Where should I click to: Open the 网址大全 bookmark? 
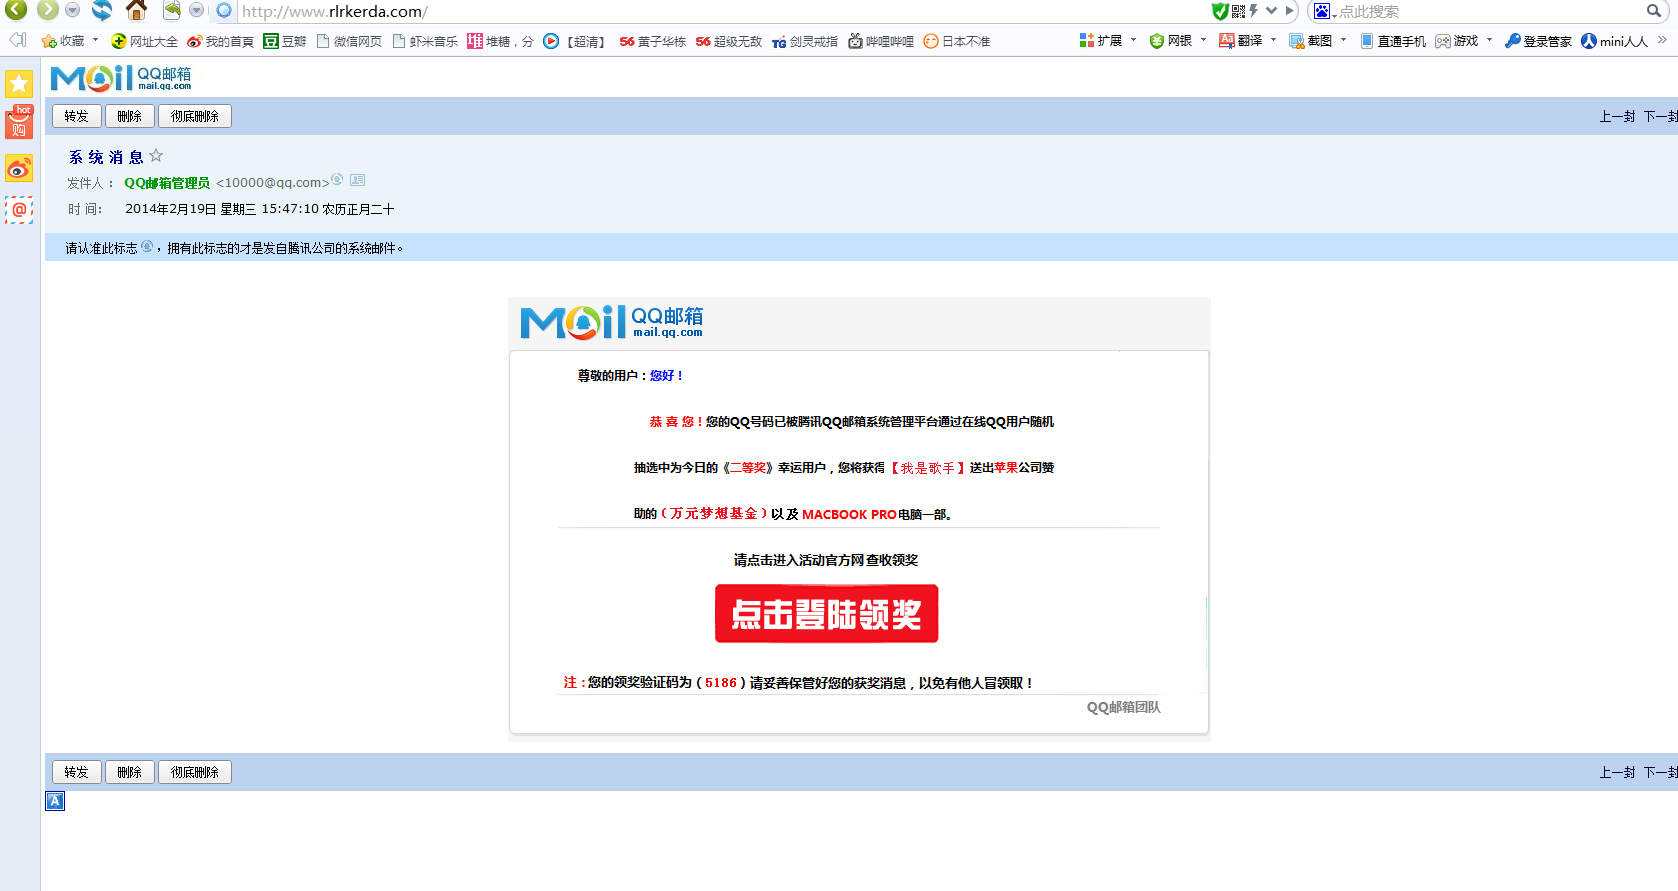[144, 41]
